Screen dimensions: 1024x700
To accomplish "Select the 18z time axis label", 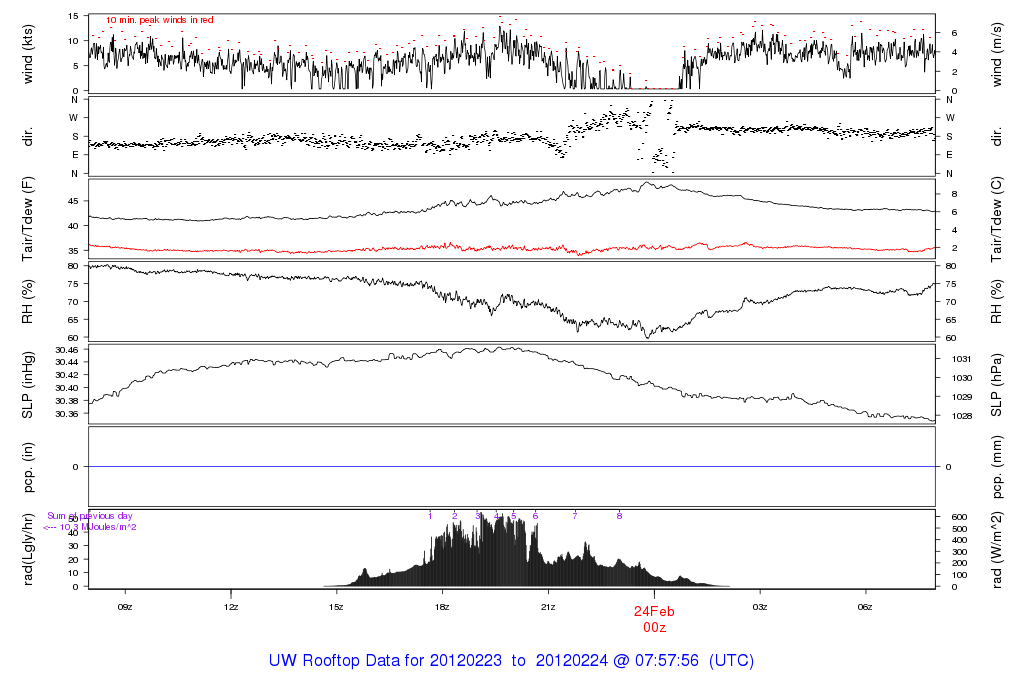I will click(442, 606).
